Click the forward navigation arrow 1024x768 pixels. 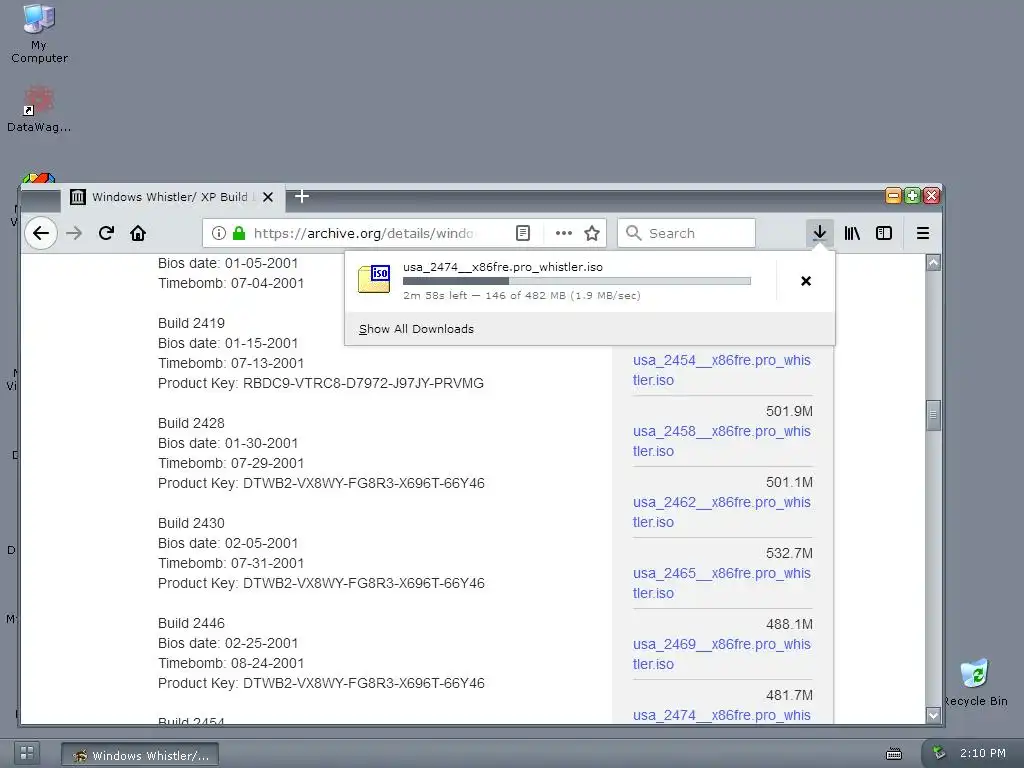(x=74, y=233)
